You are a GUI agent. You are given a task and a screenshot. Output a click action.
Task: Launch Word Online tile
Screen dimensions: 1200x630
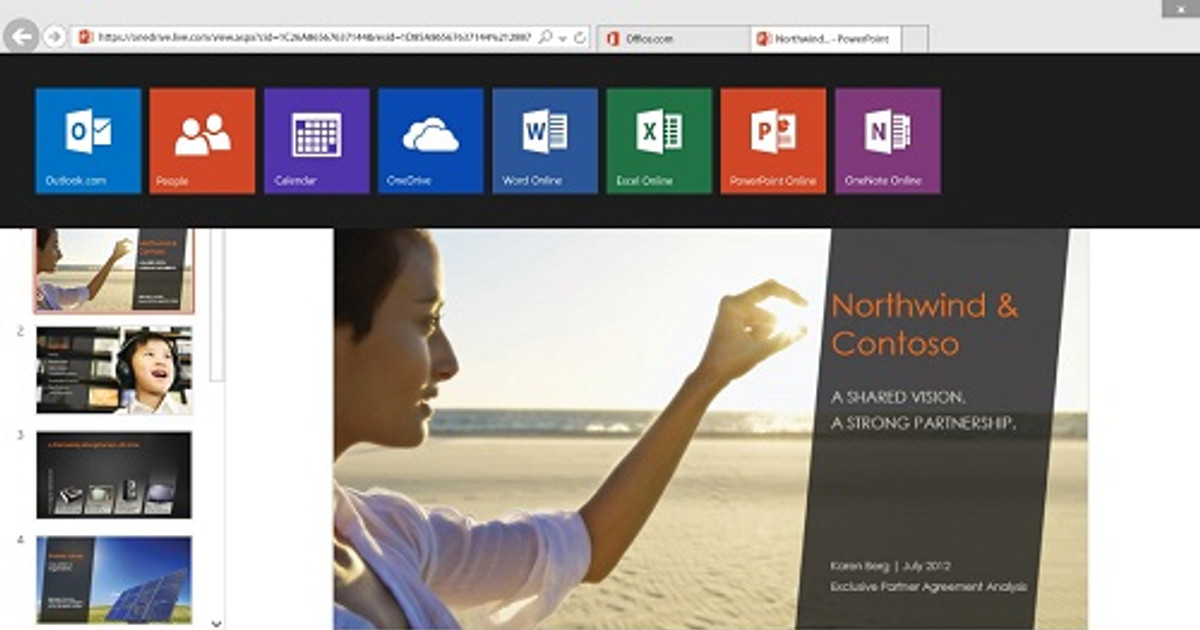(x=545, y=141)
